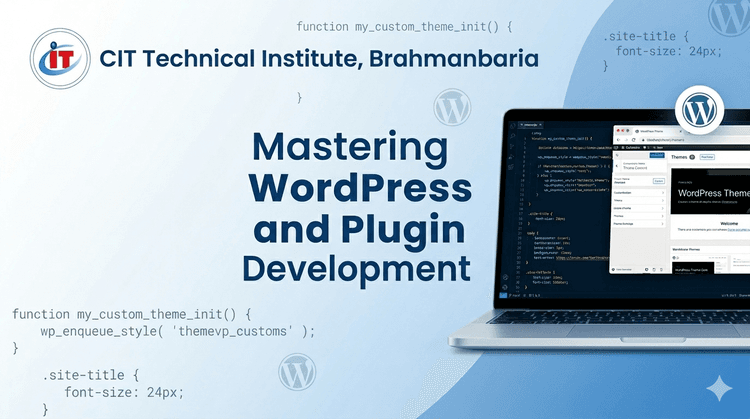The height and width of the screenshot is (419, 750).
Task: Click the blue publish button in customizer panel
Action: click(657, 155)
